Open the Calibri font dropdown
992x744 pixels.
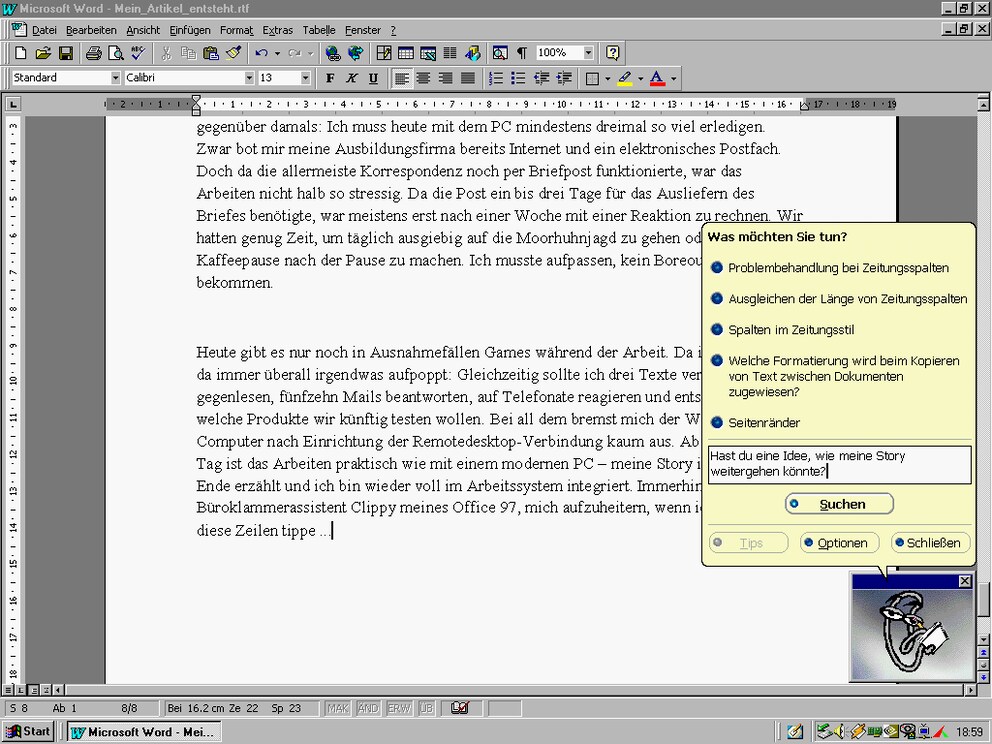click(249, 78)
